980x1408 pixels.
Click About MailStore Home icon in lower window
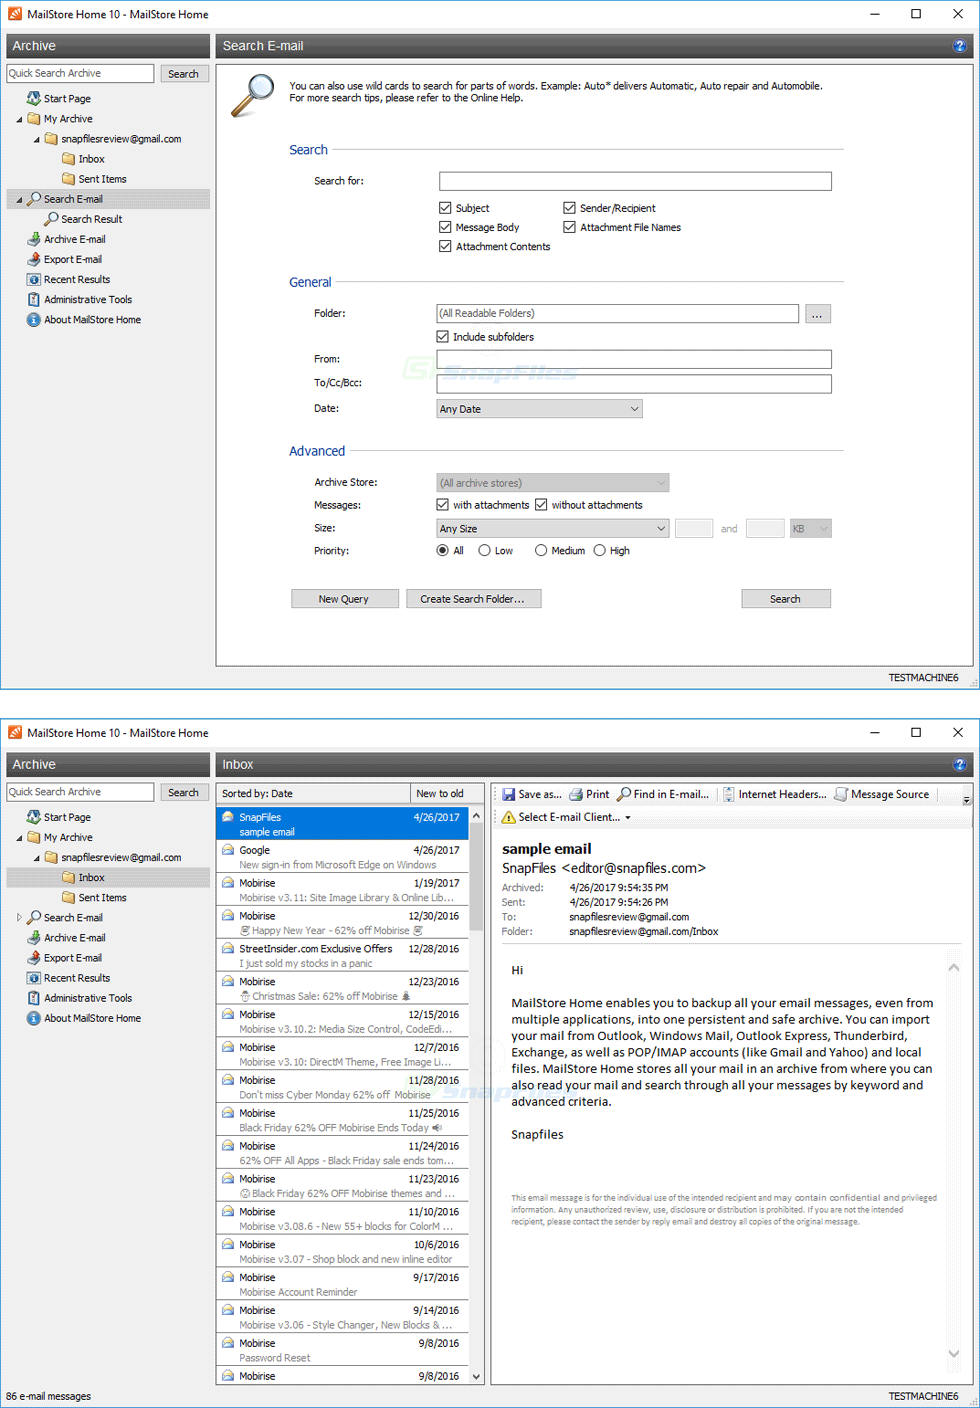(34, 1018)
